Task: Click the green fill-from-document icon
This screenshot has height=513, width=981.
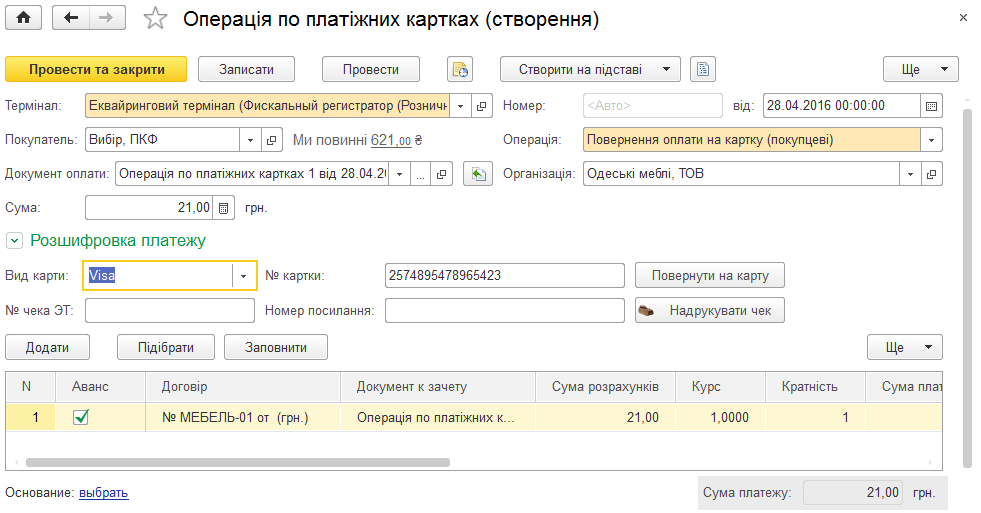Action: pyautogui.click(x=478, y=174)
